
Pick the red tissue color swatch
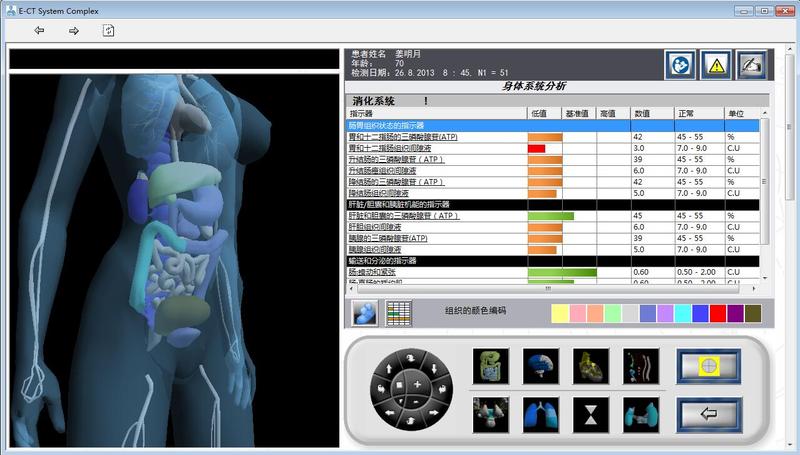tap(717, 313)
